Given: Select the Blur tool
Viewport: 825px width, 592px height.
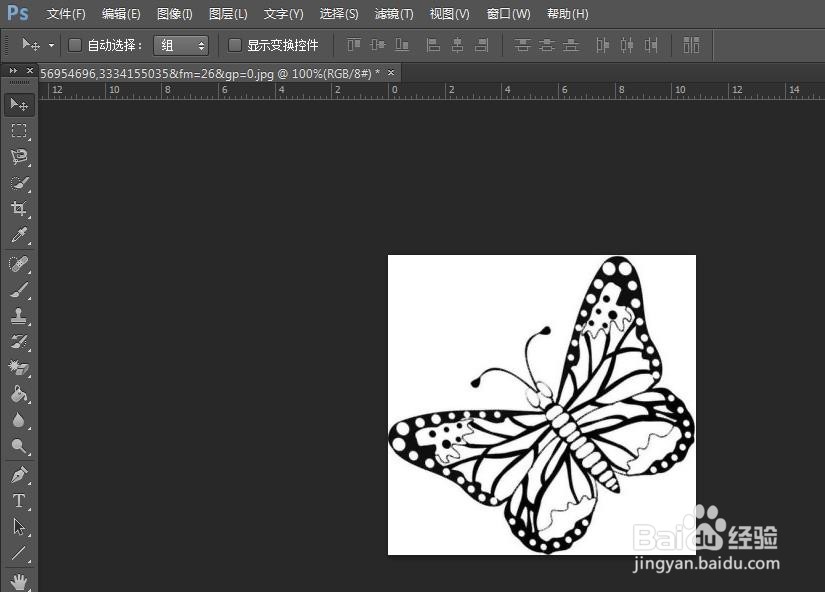Looking at the screenshot, I should point(19,420).
